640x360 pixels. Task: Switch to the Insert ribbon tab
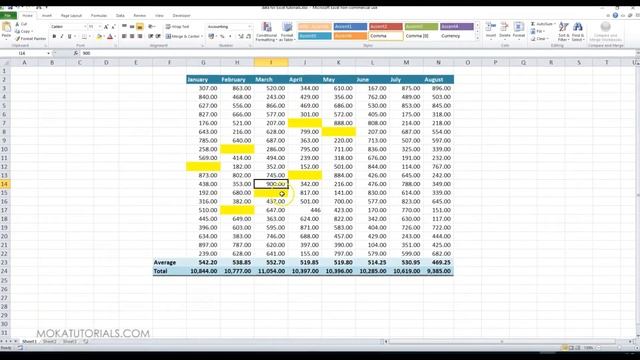click(x=47, y=16)
